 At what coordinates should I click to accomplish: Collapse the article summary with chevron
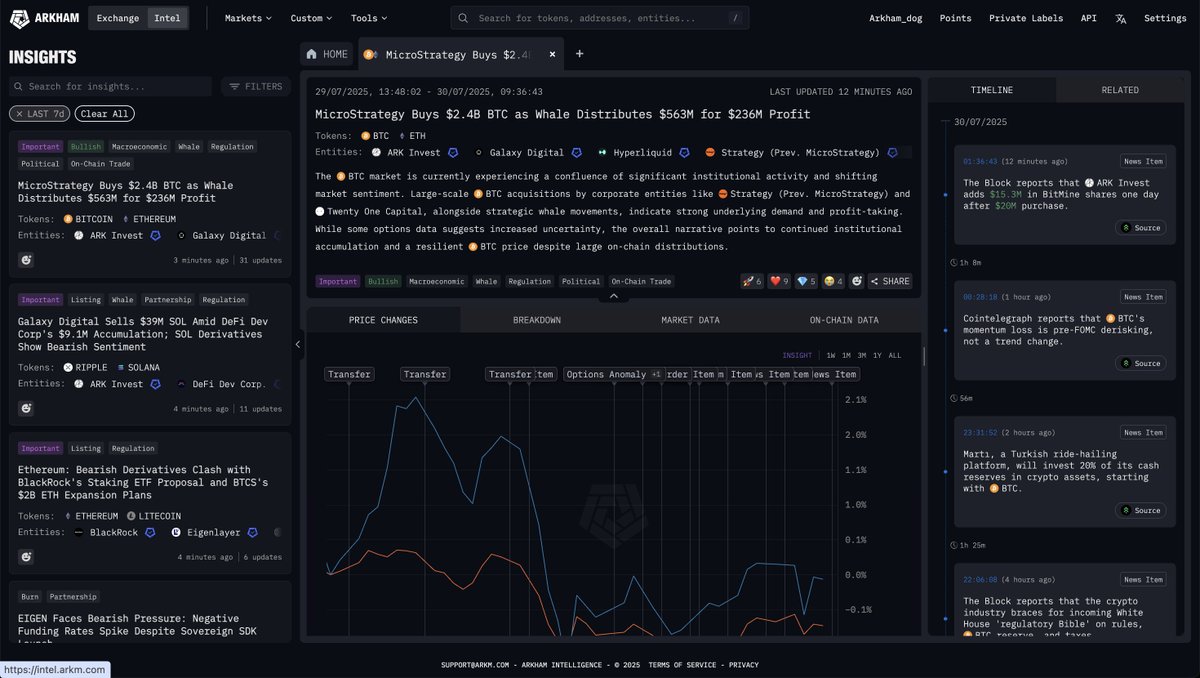coord(614,296)
